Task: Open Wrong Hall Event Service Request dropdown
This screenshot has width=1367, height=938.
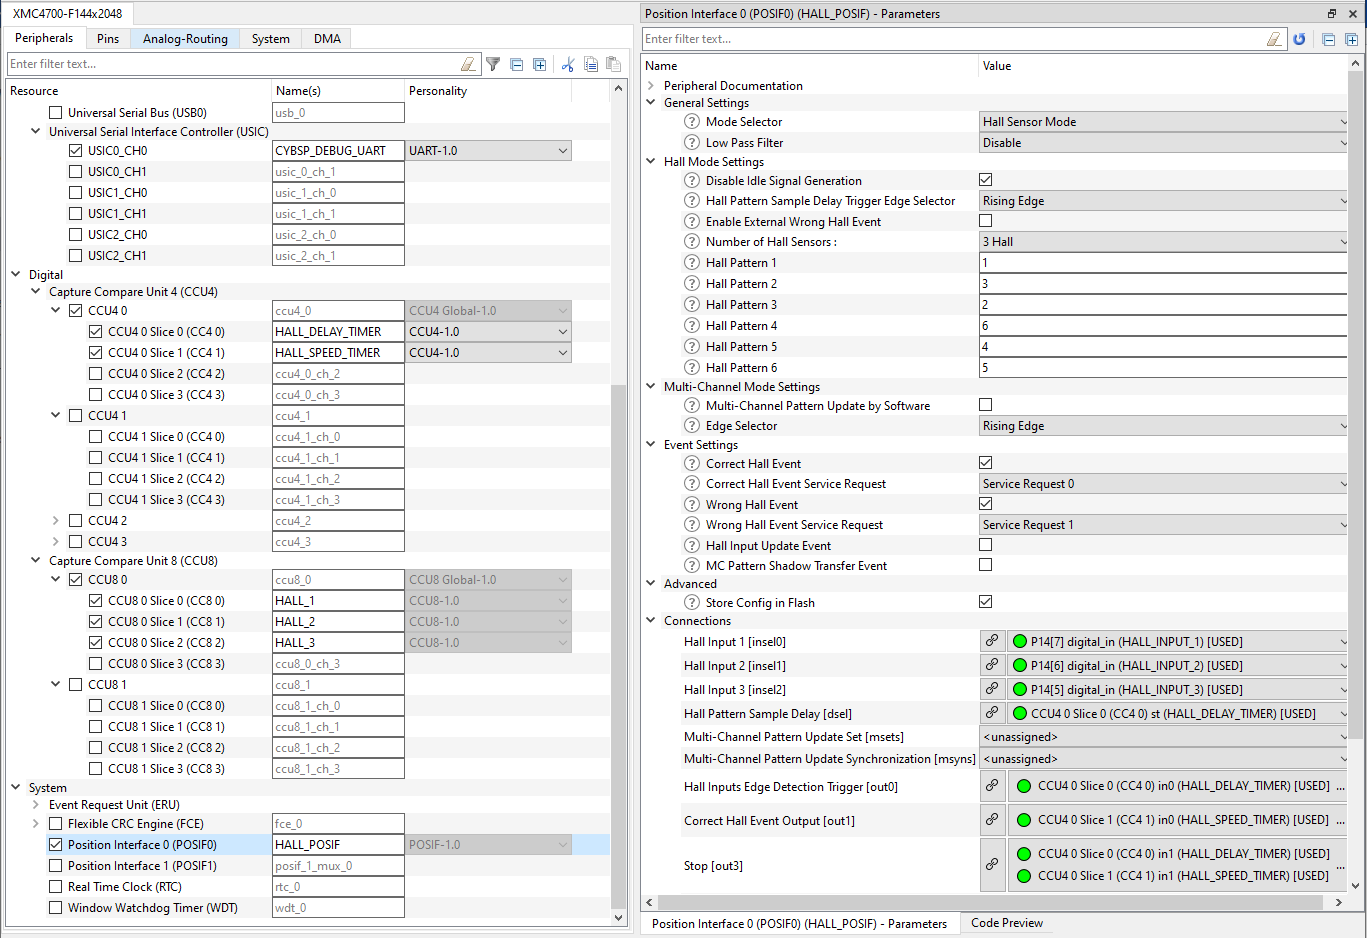Action: pos(1164,525)
